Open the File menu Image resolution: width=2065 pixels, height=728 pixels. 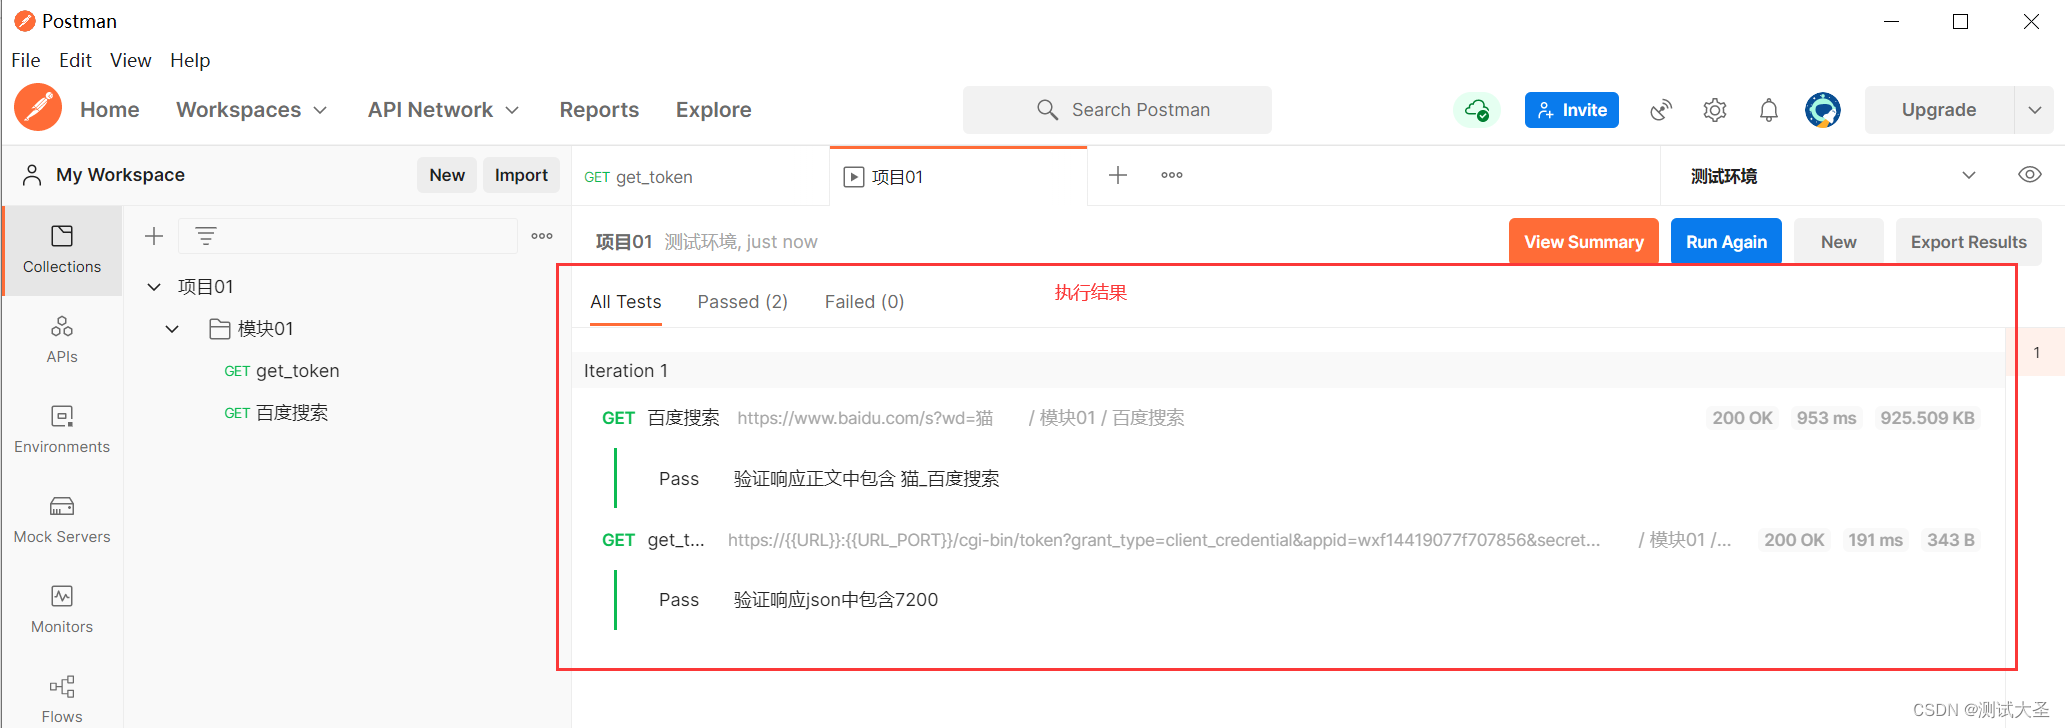pyautogui.click(x=26, y=60)
